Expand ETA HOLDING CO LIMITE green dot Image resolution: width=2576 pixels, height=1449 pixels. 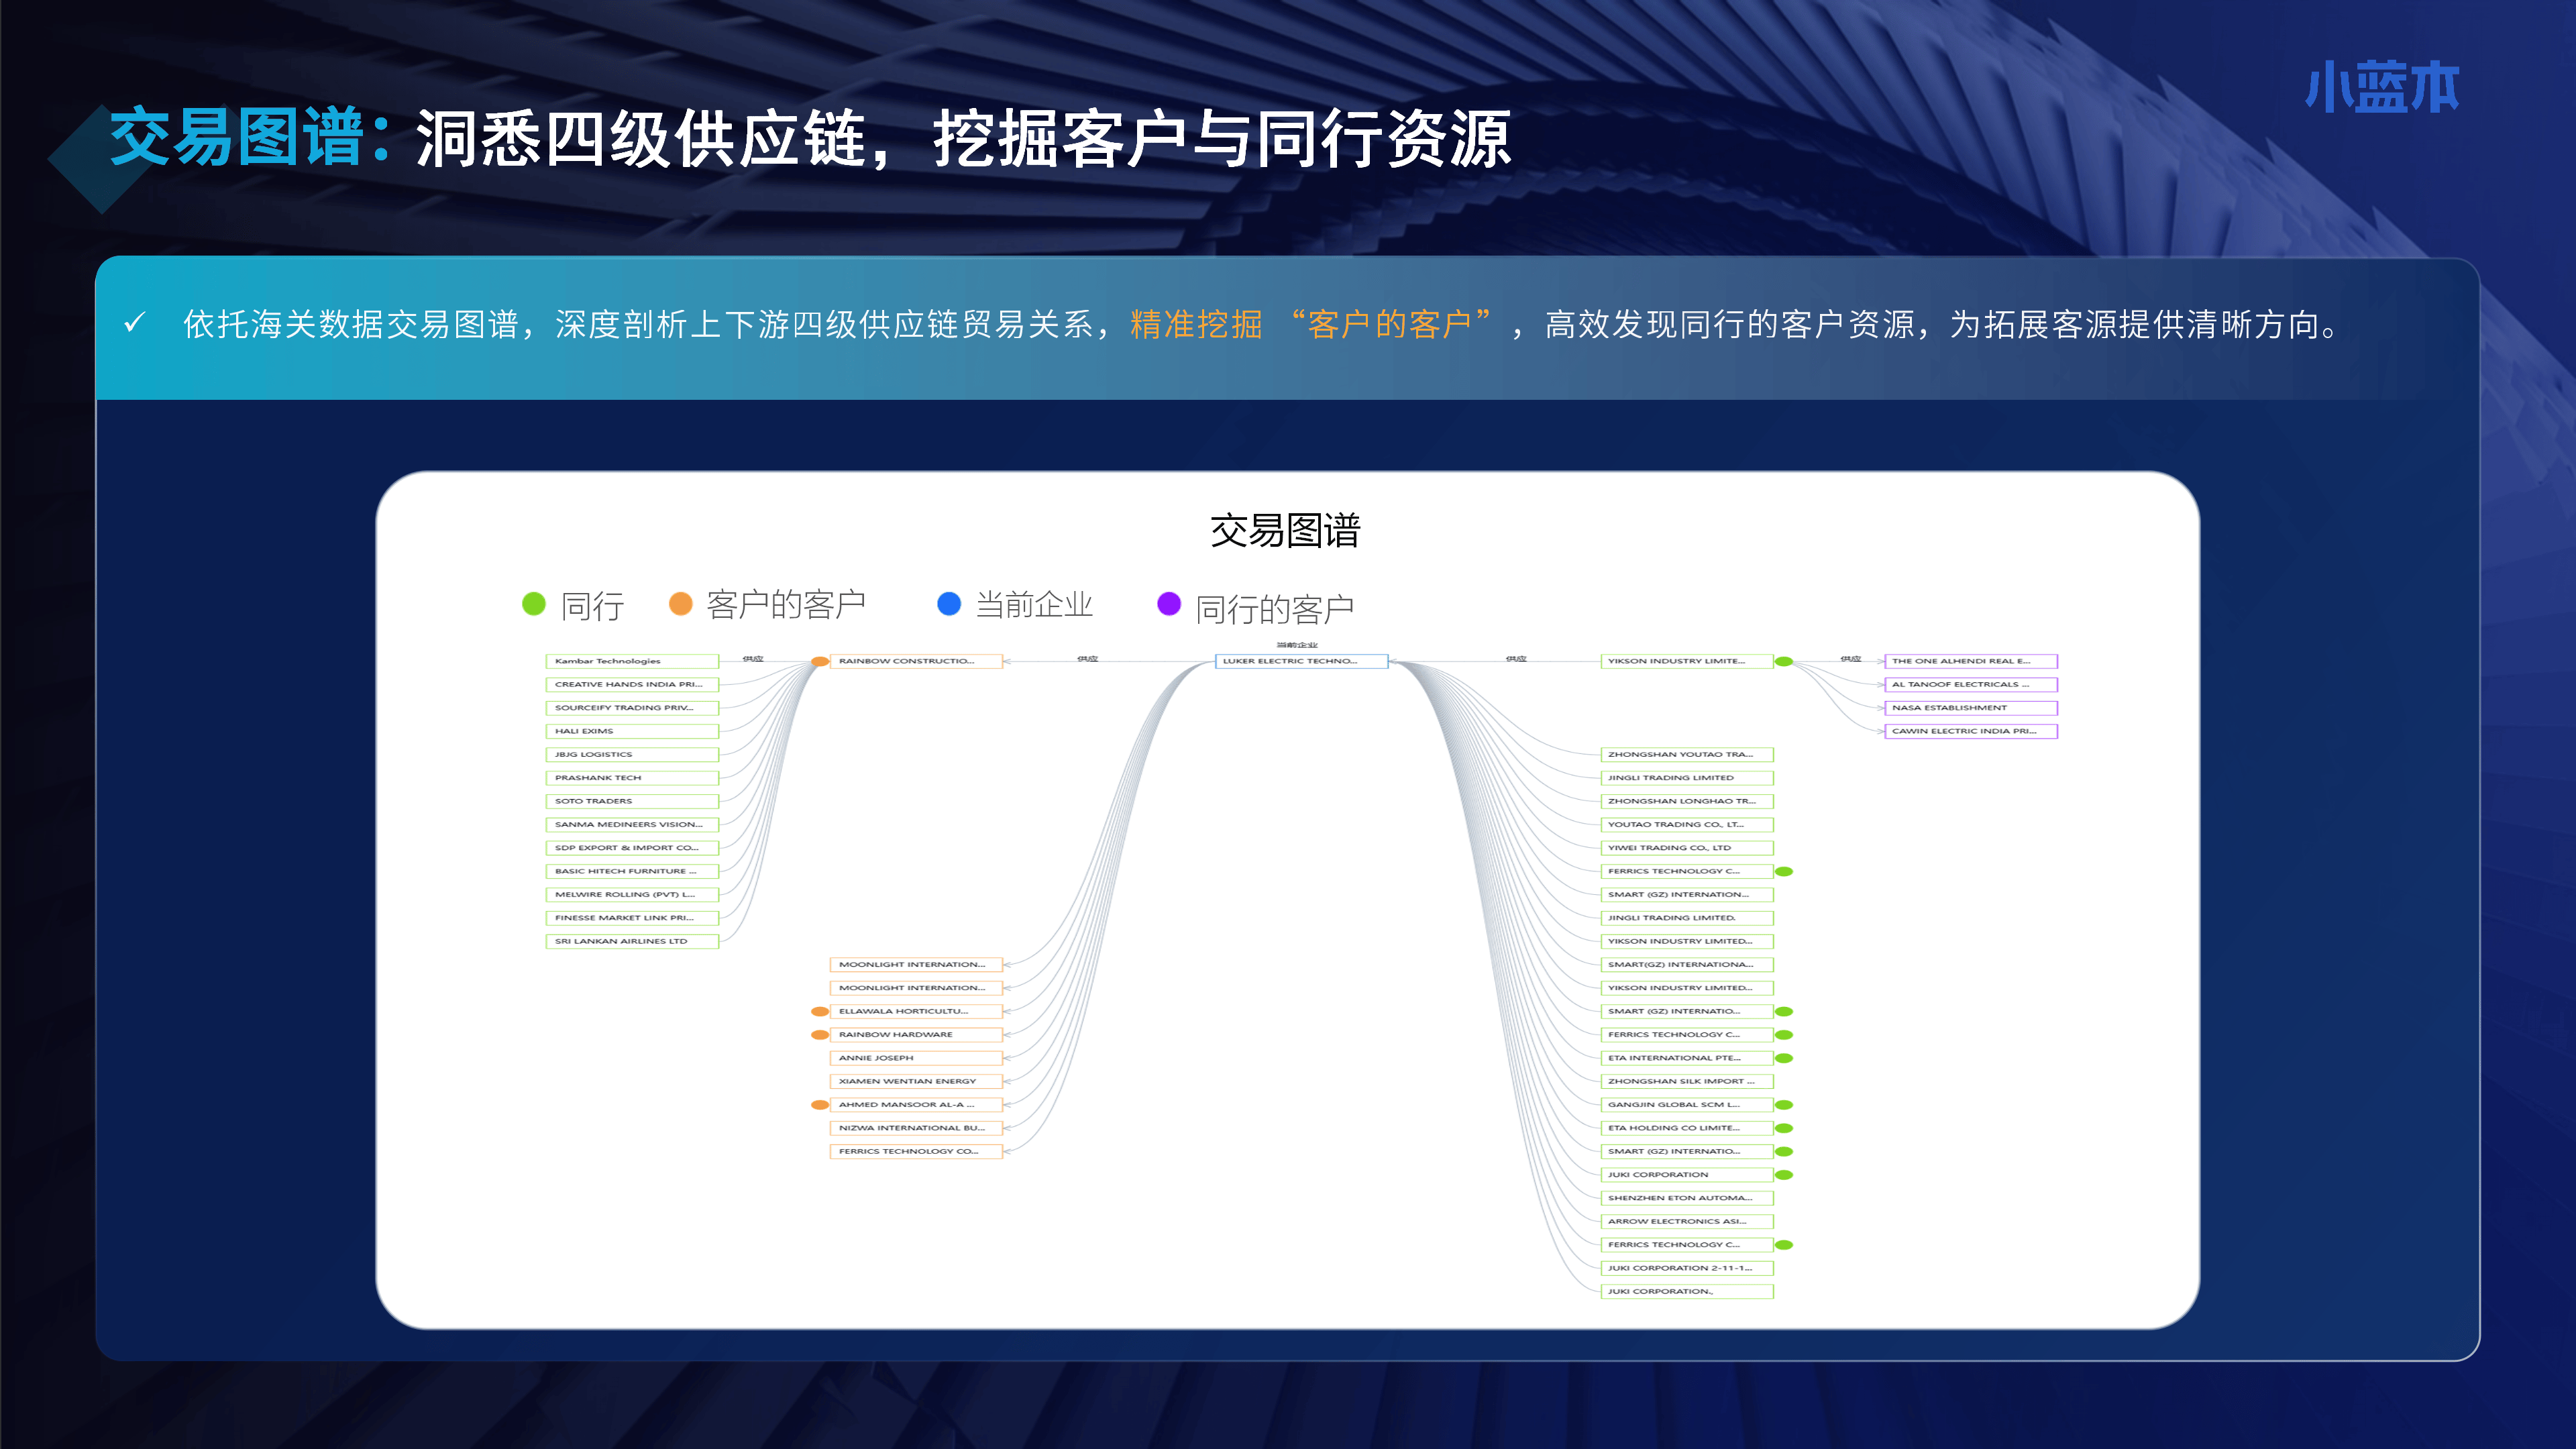[1784, 1128]
